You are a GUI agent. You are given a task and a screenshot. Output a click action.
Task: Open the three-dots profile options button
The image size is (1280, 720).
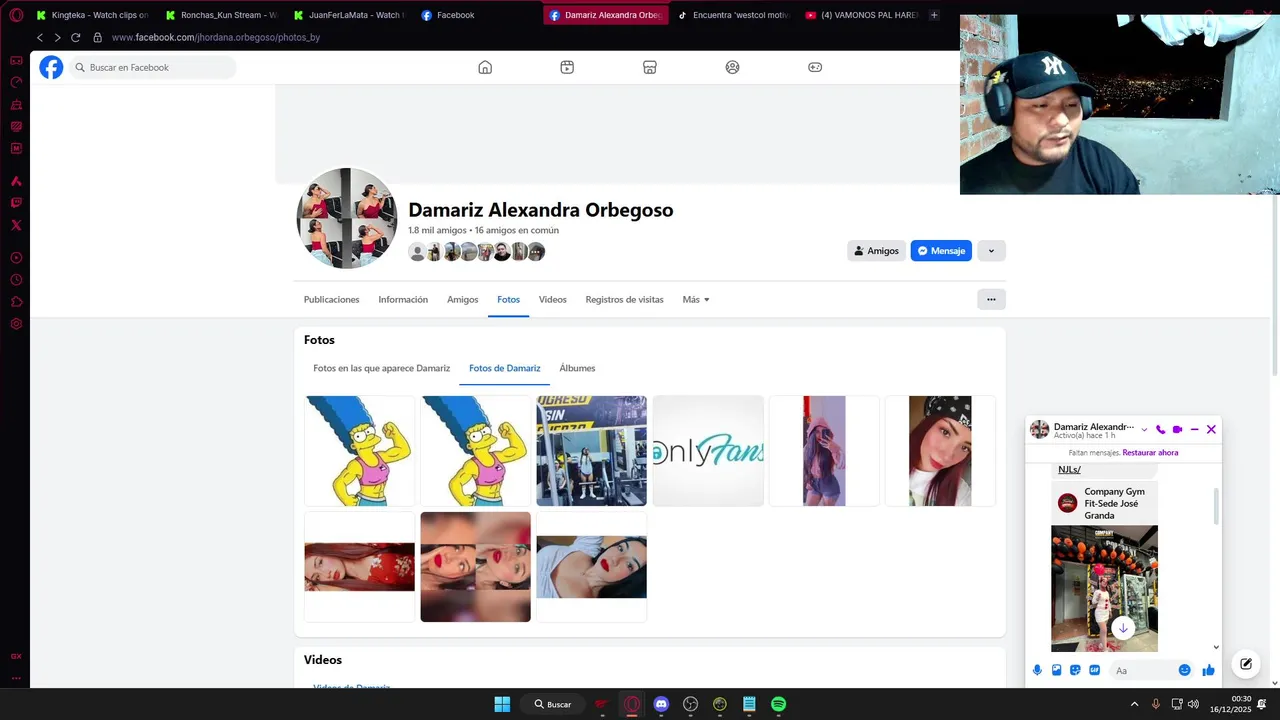991,299
